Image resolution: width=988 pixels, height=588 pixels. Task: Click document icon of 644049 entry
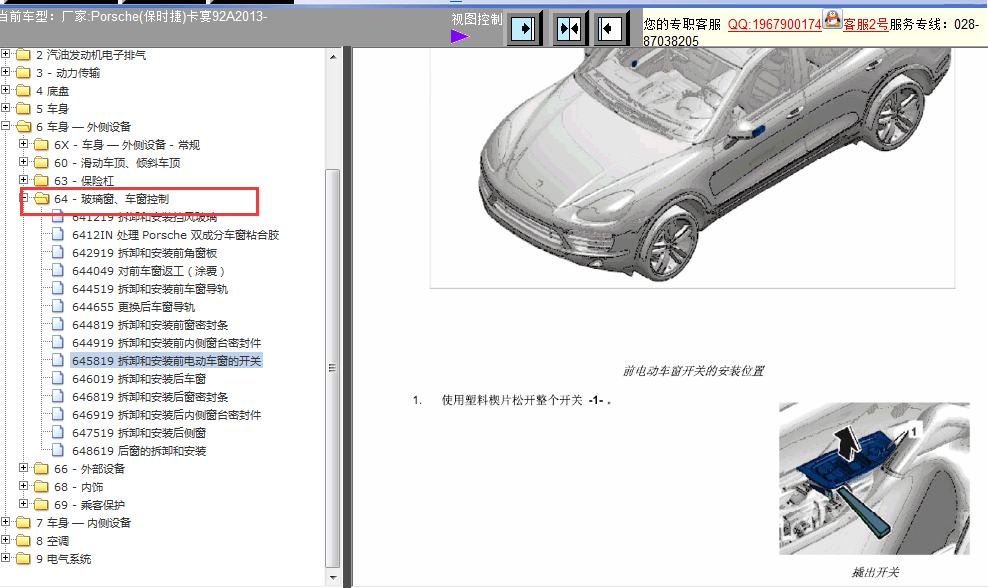click(58, 270)
